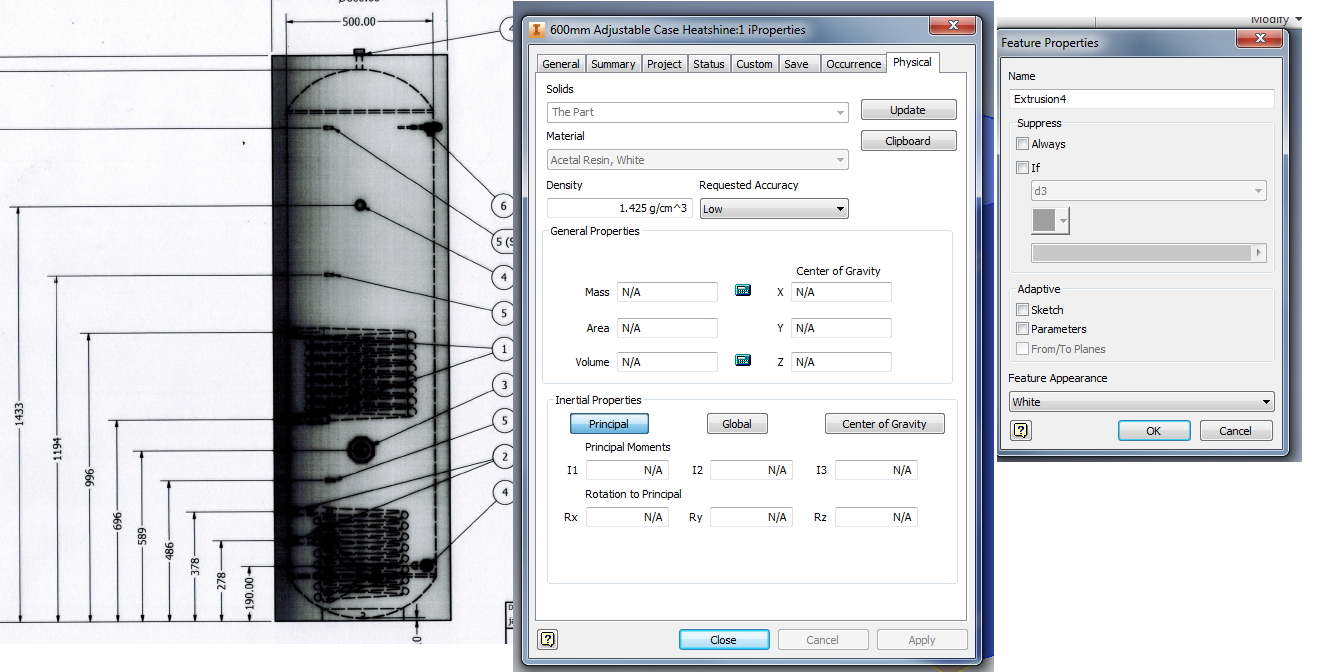Screen dimensions: 1320x672
Task: Enable the Always suppress checkbox
Action: (x=1022, y=143)
